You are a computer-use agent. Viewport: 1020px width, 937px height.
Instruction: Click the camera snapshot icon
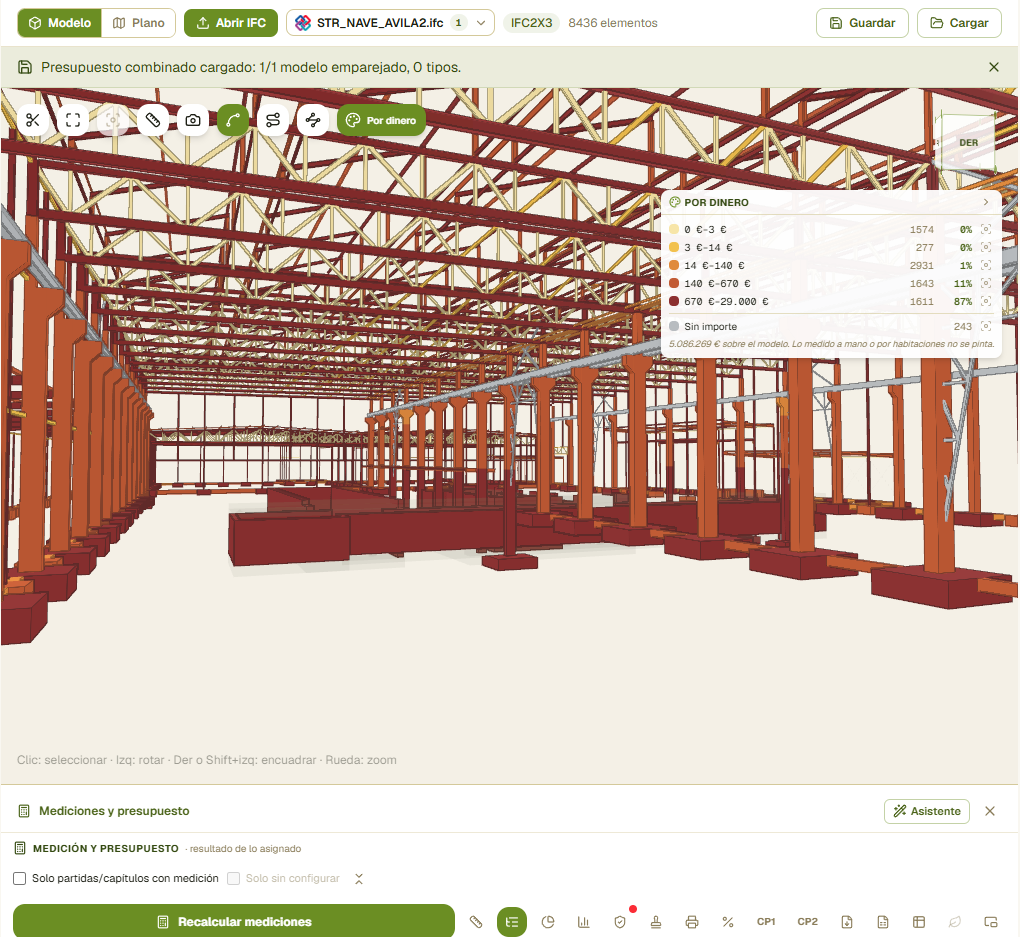(x=193, y=120)
